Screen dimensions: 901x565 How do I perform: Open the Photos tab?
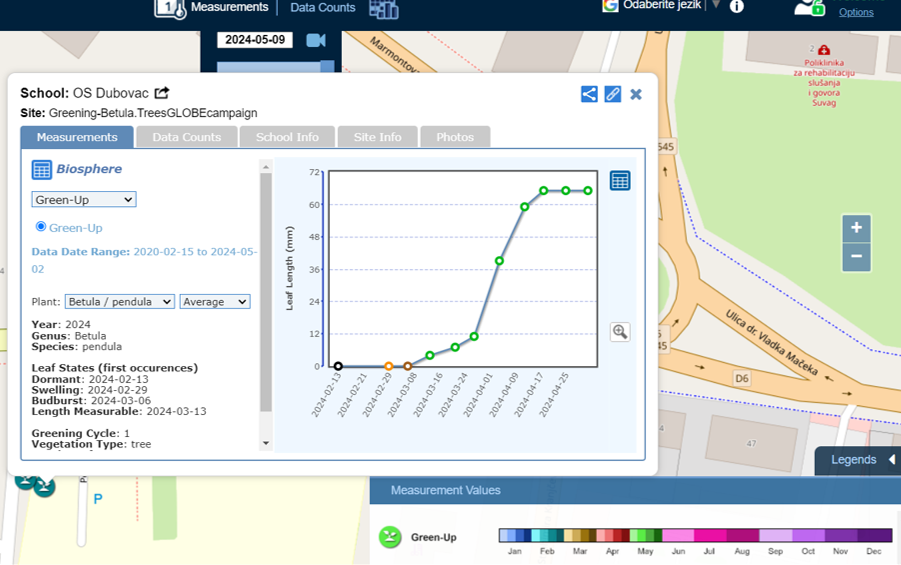[x=455, y=137]
